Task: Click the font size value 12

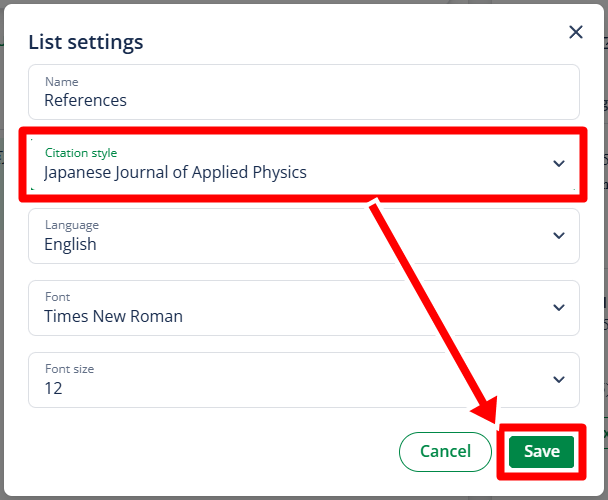Action: (x=53, y=388)
